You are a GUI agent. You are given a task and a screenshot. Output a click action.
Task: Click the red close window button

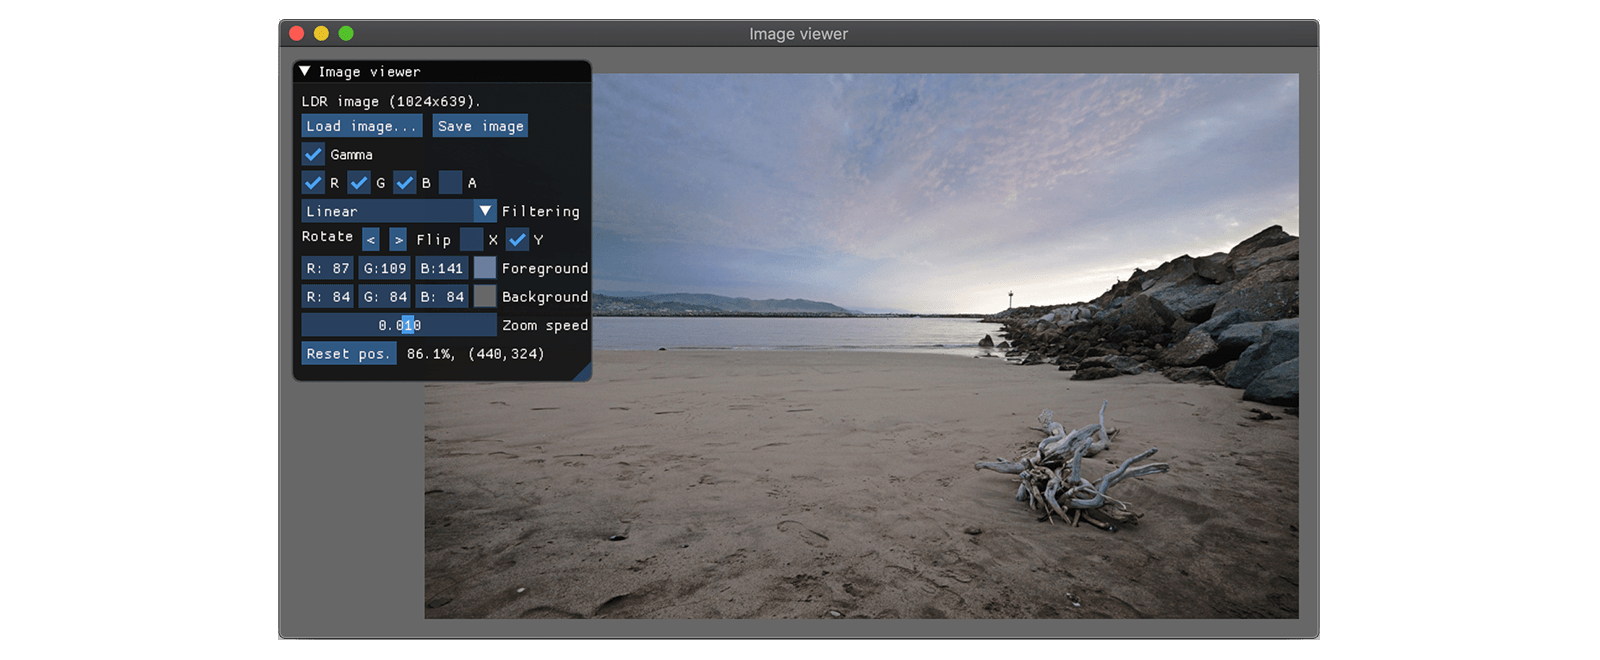pos(297,33)
